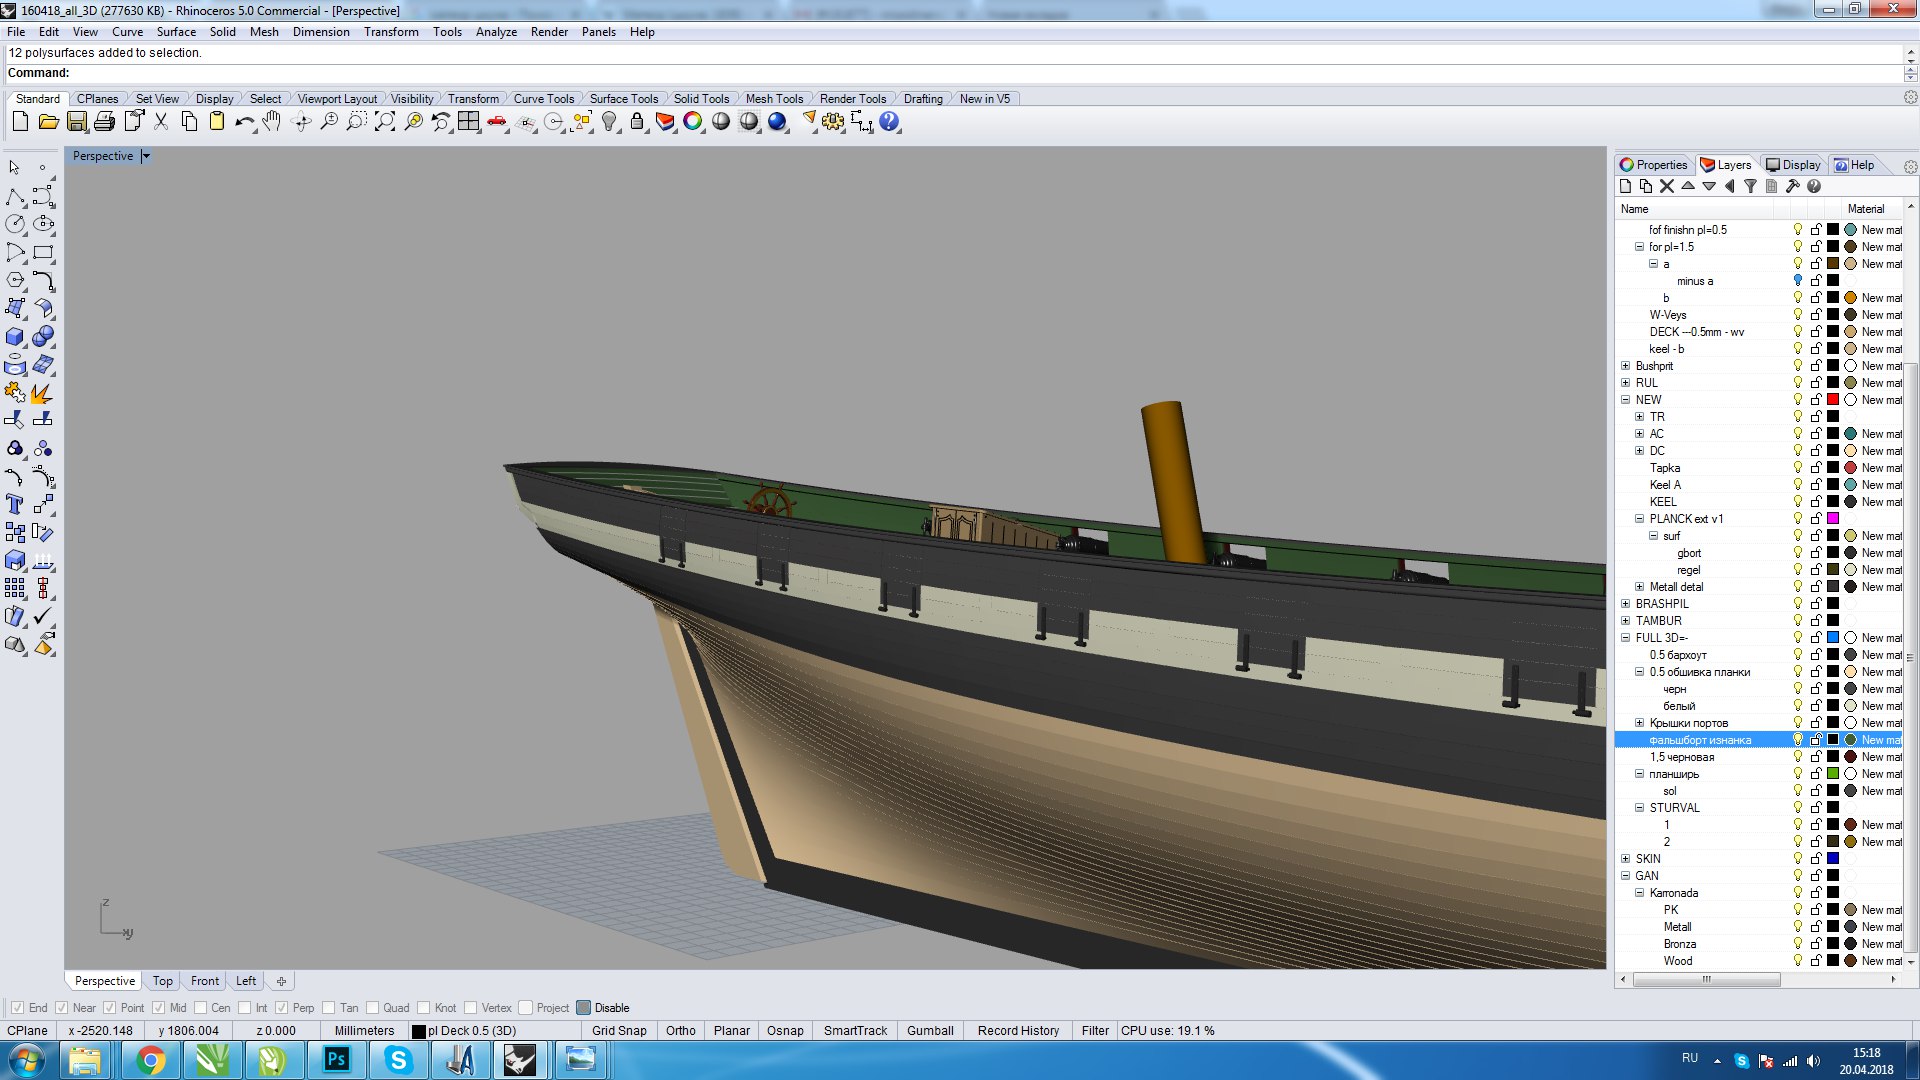Image resolution: width=1920 pixels, height=1080 pixels.
Task: Open the Surface menu
Action: coord(176,32)
